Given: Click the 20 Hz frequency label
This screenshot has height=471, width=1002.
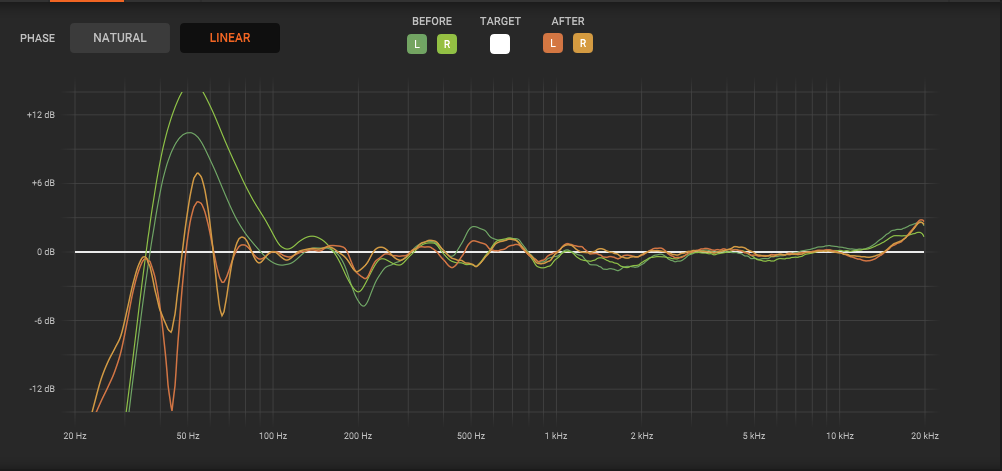Looking at the screenshot, I should pyautogui.click(x=75, y=436).
